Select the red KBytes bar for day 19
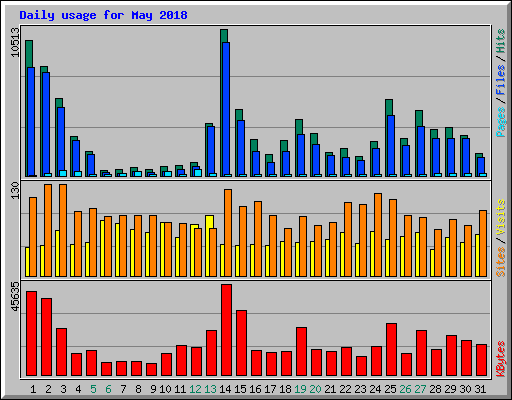The height and width of the screenshot is (400, 512). (301, 352)
